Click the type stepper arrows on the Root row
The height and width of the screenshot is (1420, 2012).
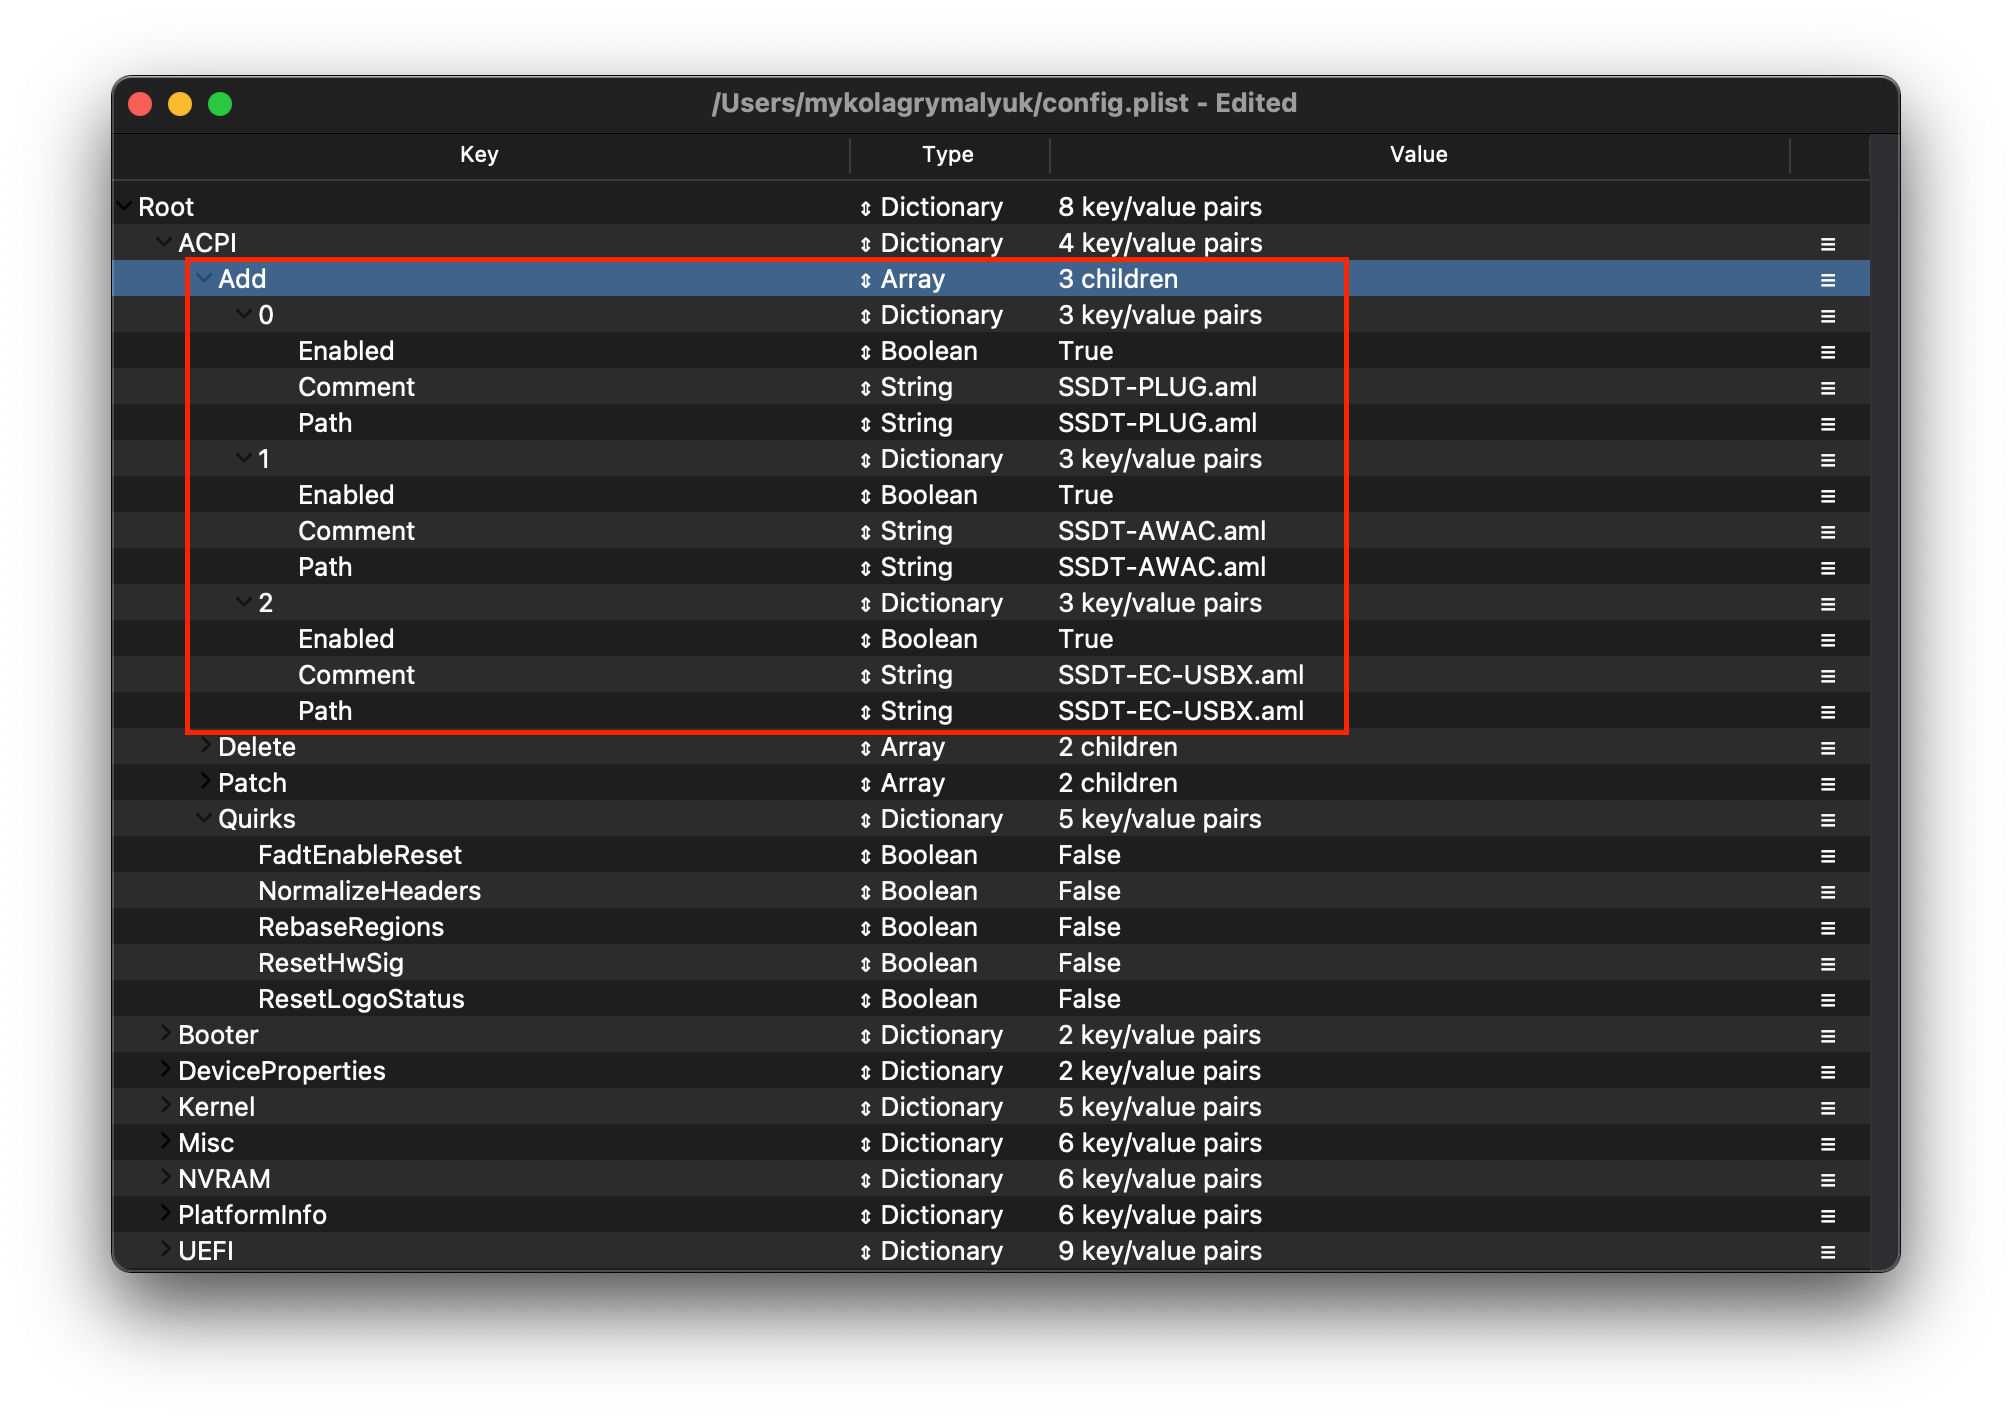coord(865,209)
